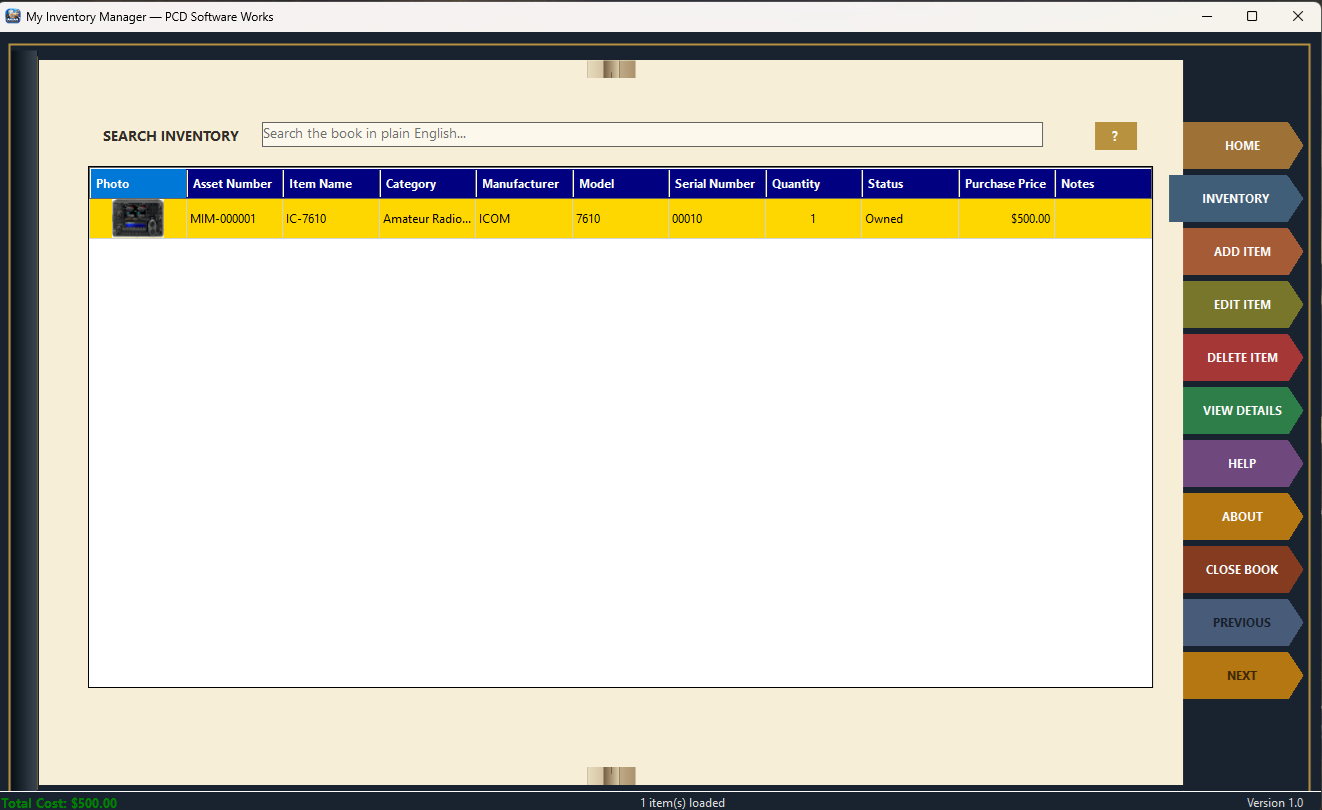
Task: Click the IC-7610 item name cell
Action: 332,219
